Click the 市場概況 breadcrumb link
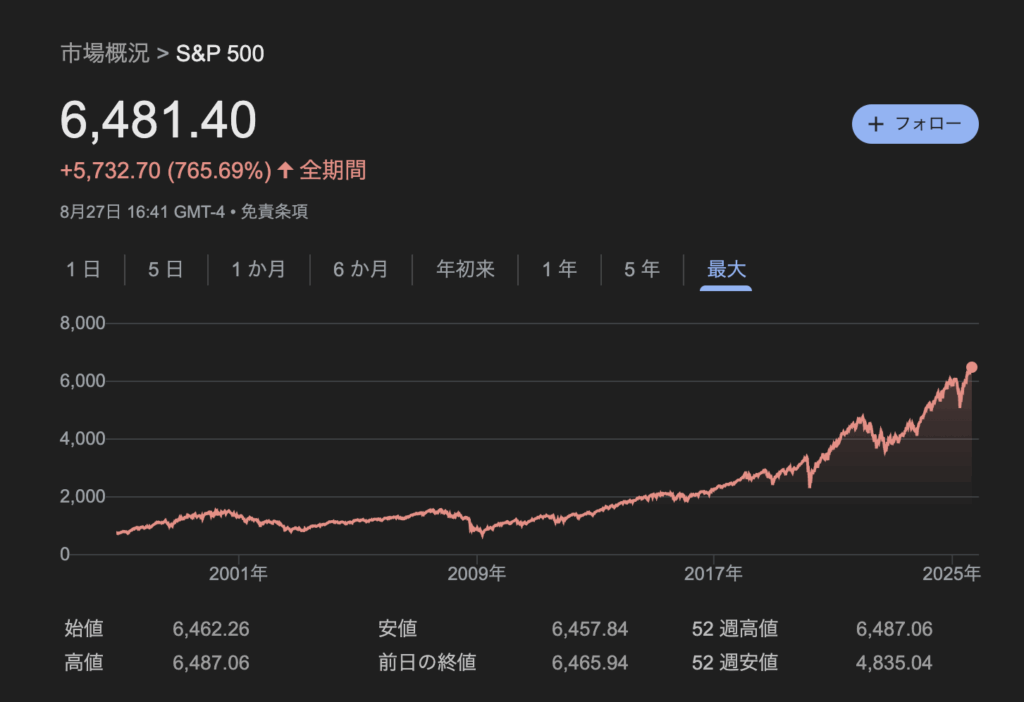This screenshot has height=702, width=1024. tap(104, 53)
